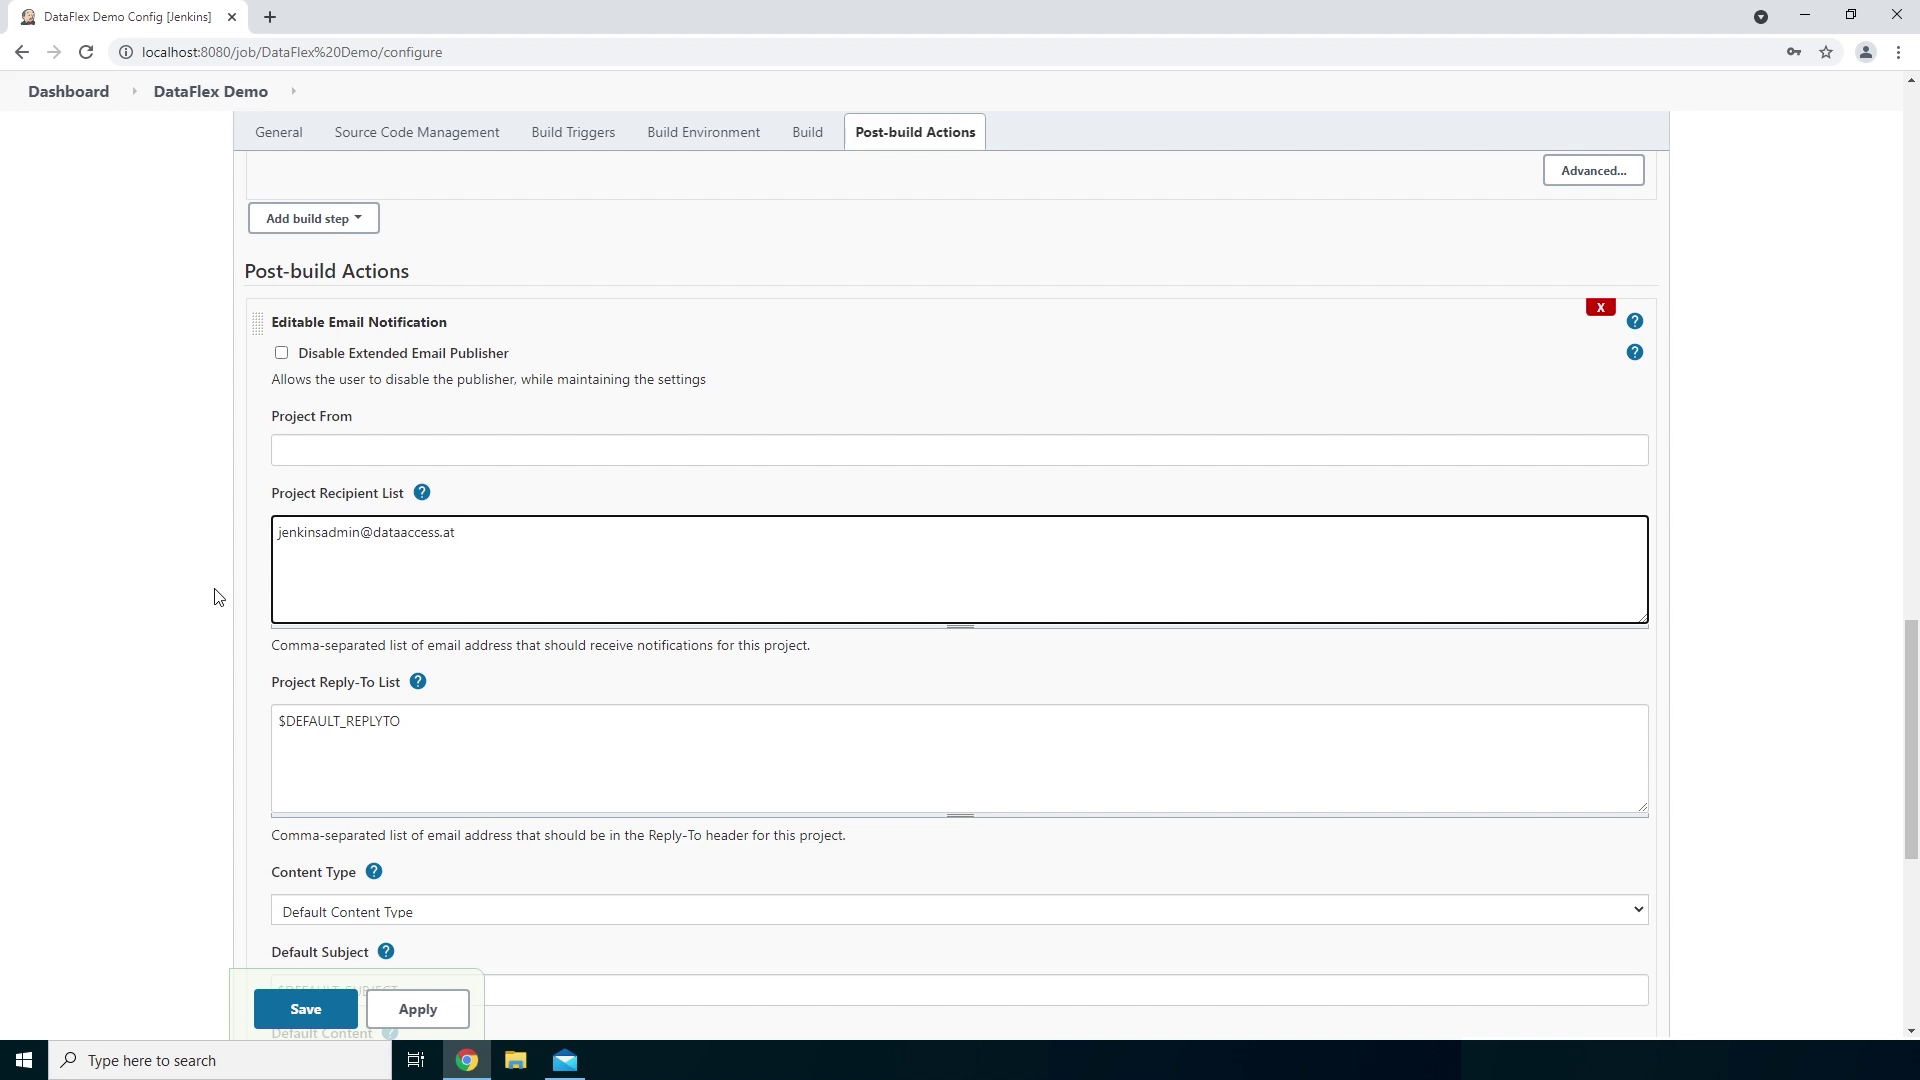Screen dimensions: 1920x1080
Task: Click help icon for Project Reply-To List
Action: point(418,682)
